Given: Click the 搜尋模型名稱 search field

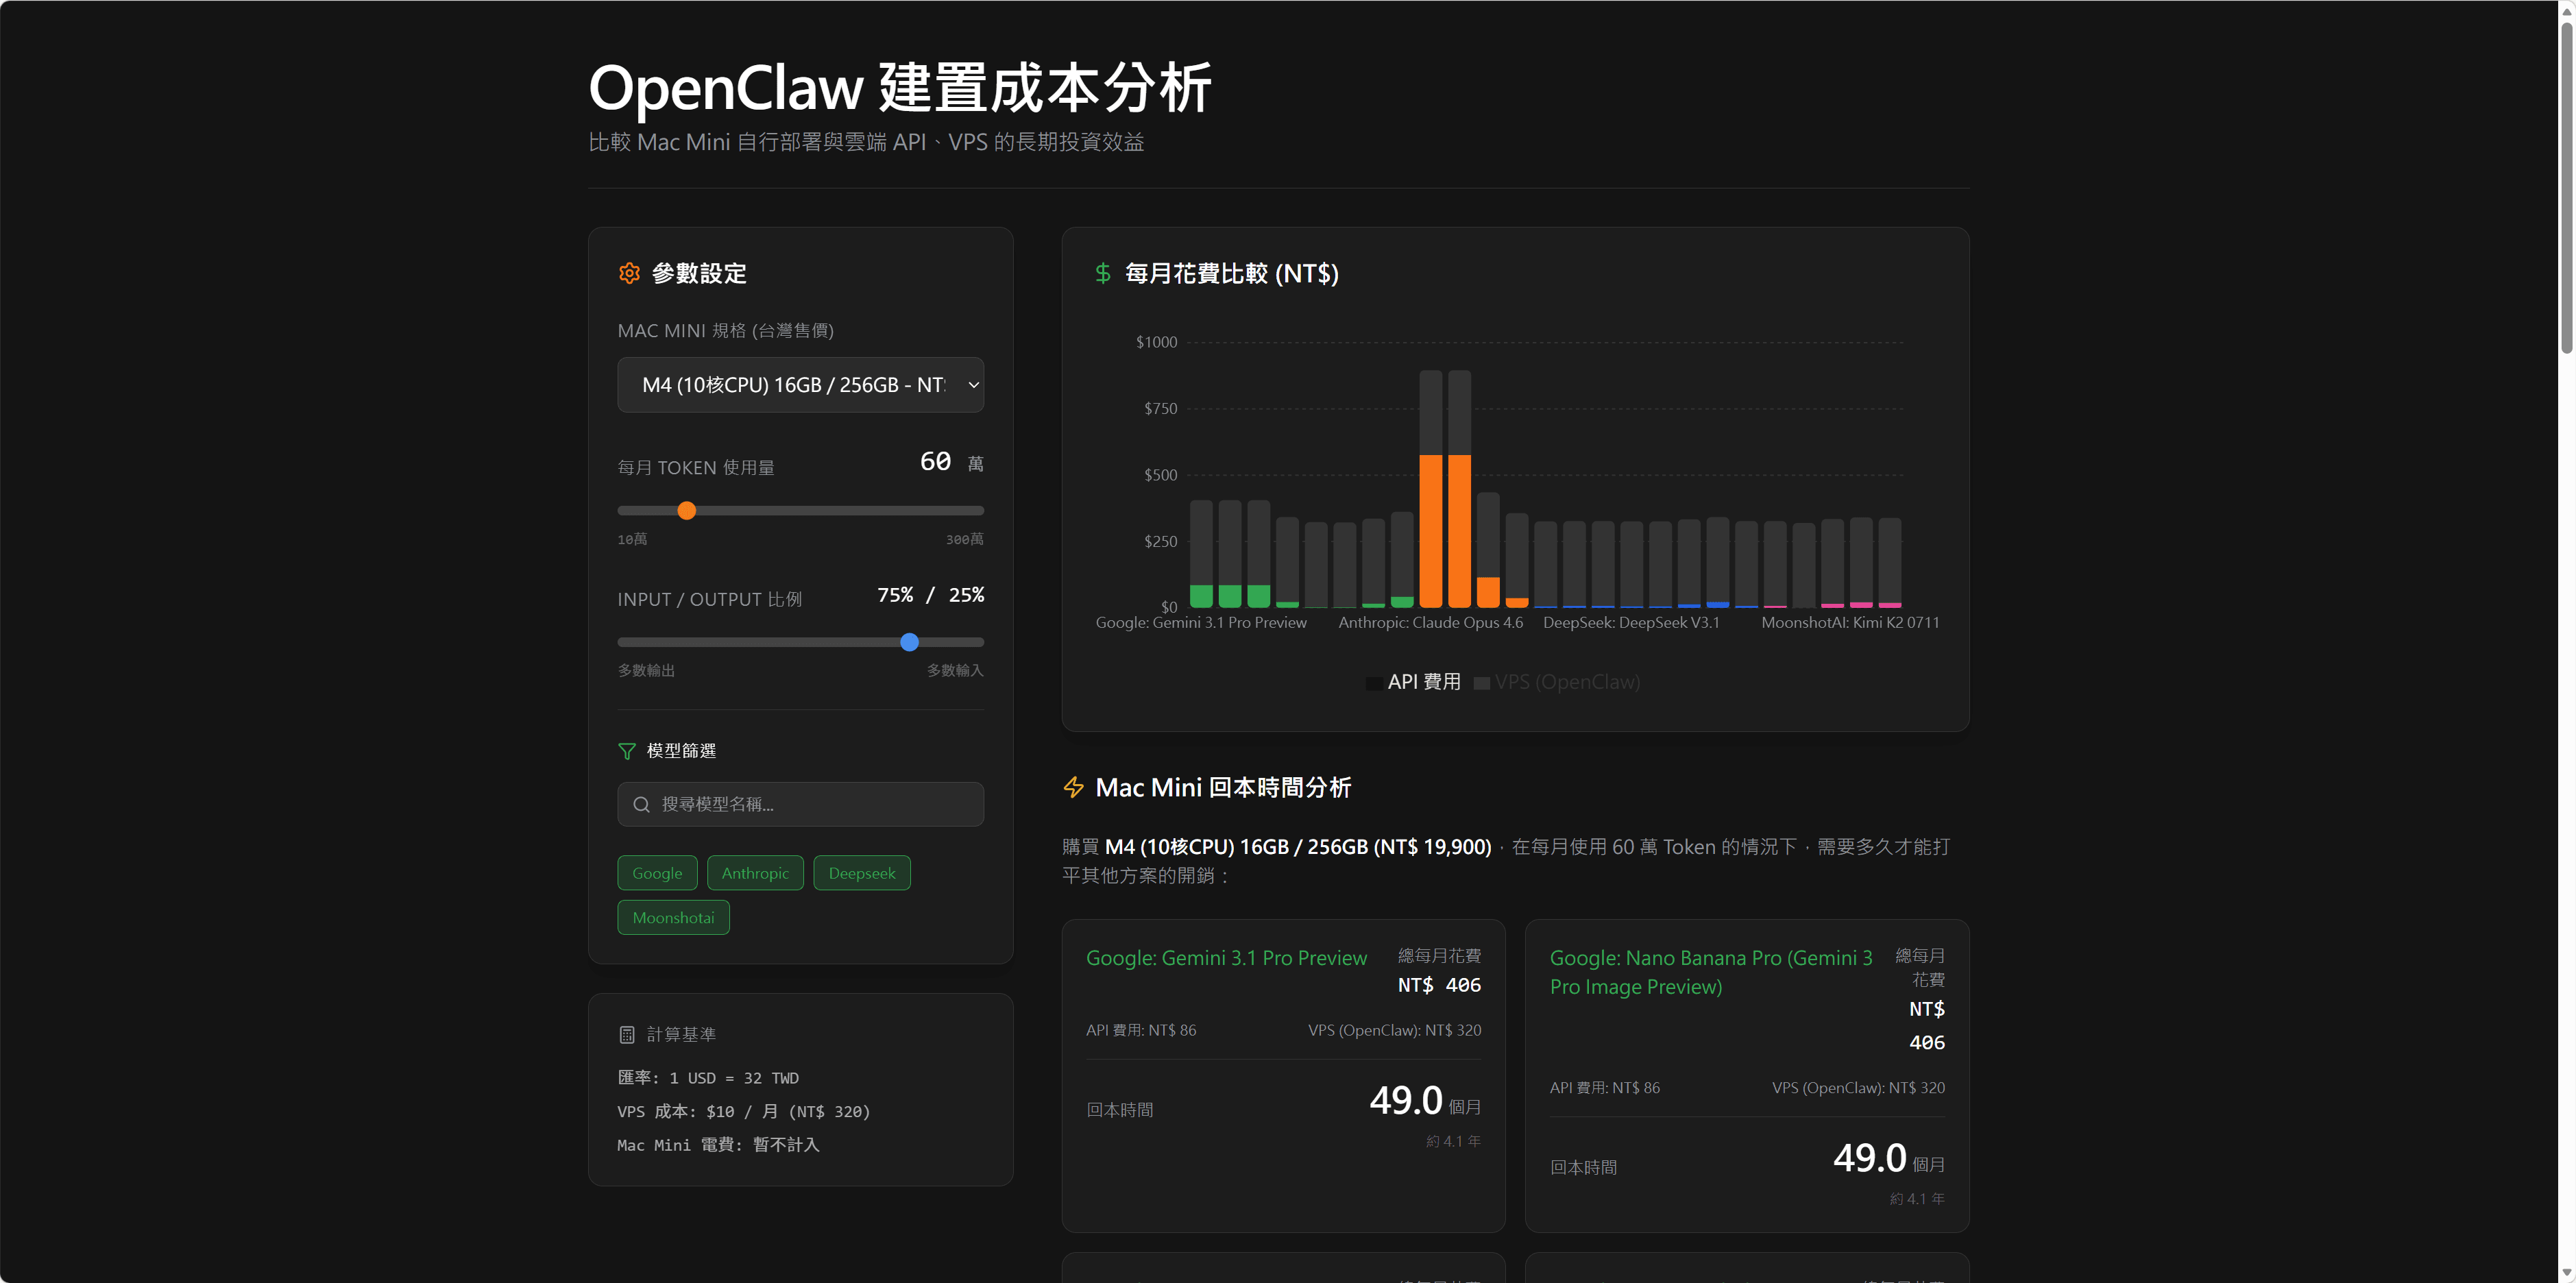Looking at the screenshot, I should [x=799, y=804].
